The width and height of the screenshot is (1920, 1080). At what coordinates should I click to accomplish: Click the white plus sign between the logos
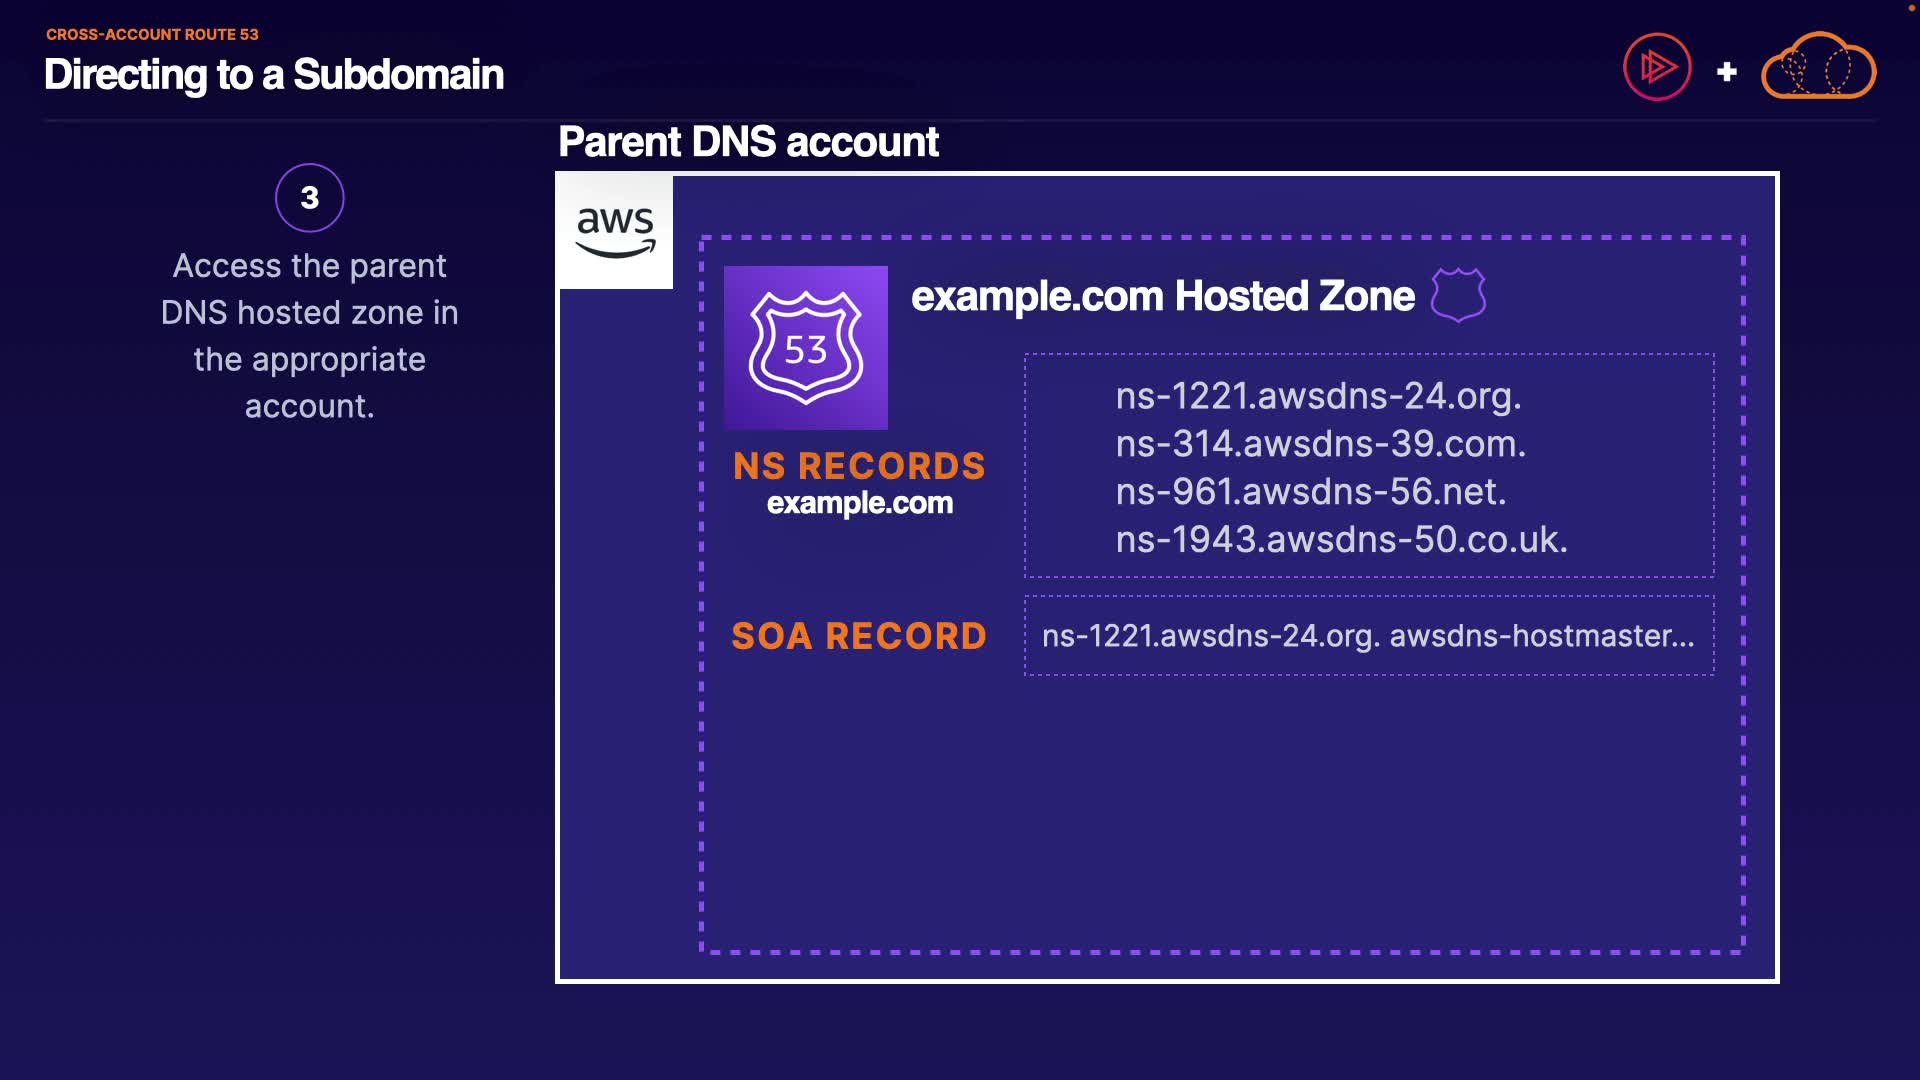tap(1726, 72)
